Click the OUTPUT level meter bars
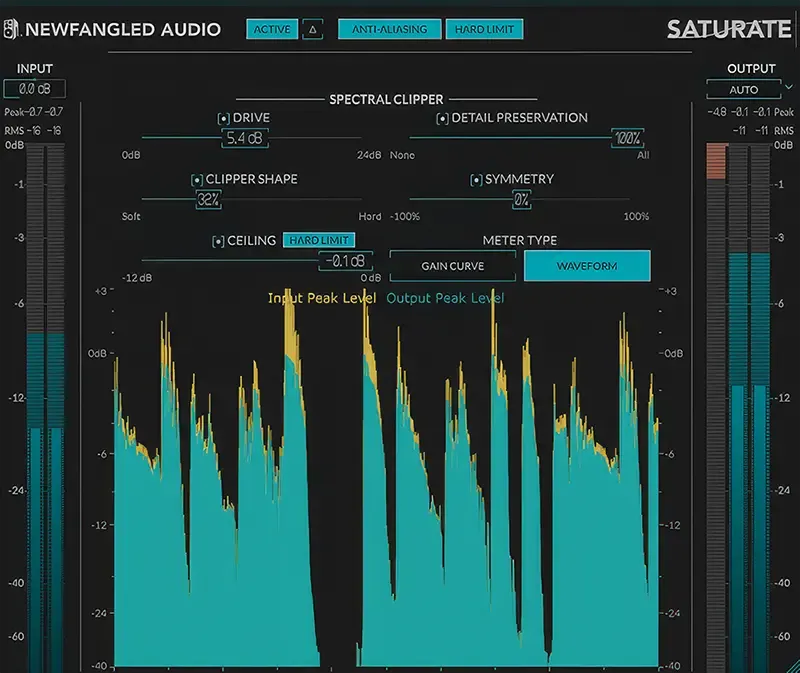This screenshot has width=800, height=673. pyautogui.click(x=749, y=408)
